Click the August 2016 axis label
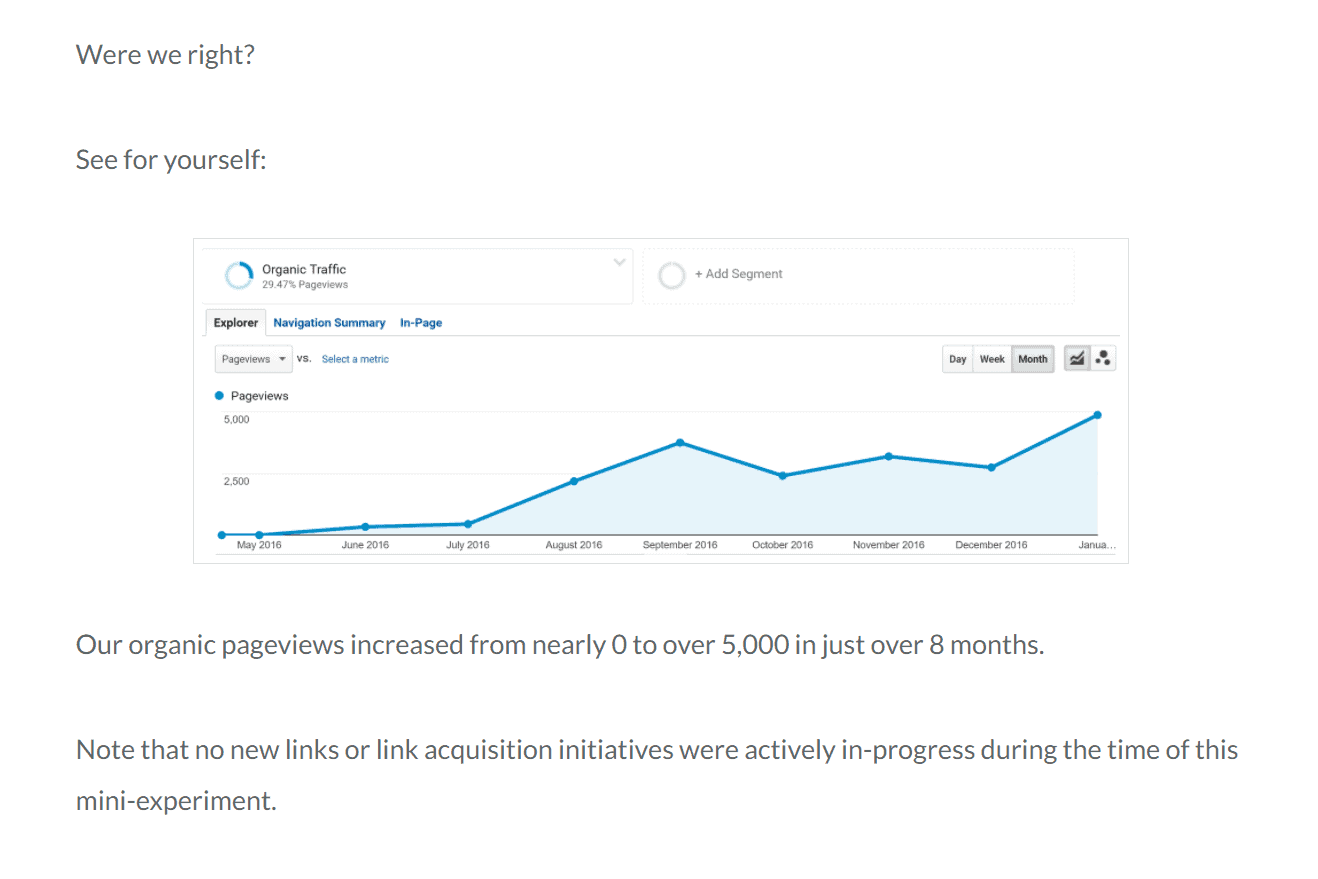 [x=574, y=545]
